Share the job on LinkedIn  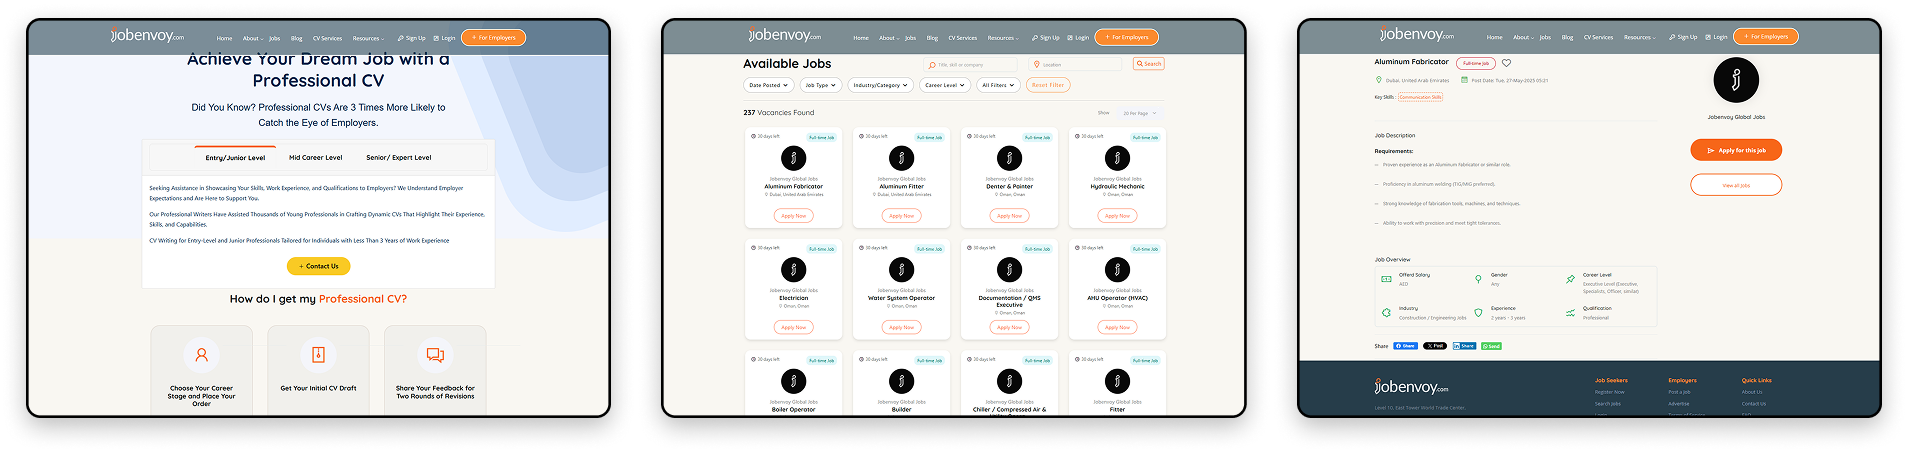(x=1464, y=346)
